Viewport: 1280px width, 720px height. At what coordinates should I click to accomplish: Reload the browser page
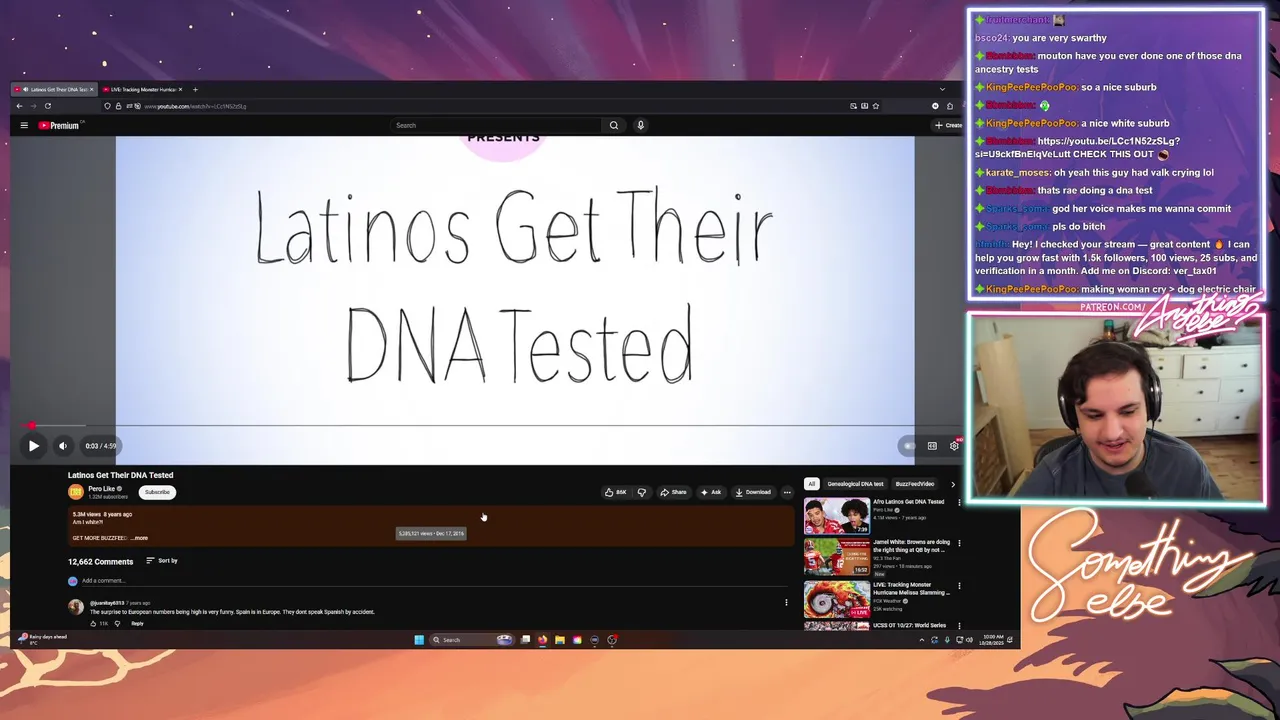point(47,106)
